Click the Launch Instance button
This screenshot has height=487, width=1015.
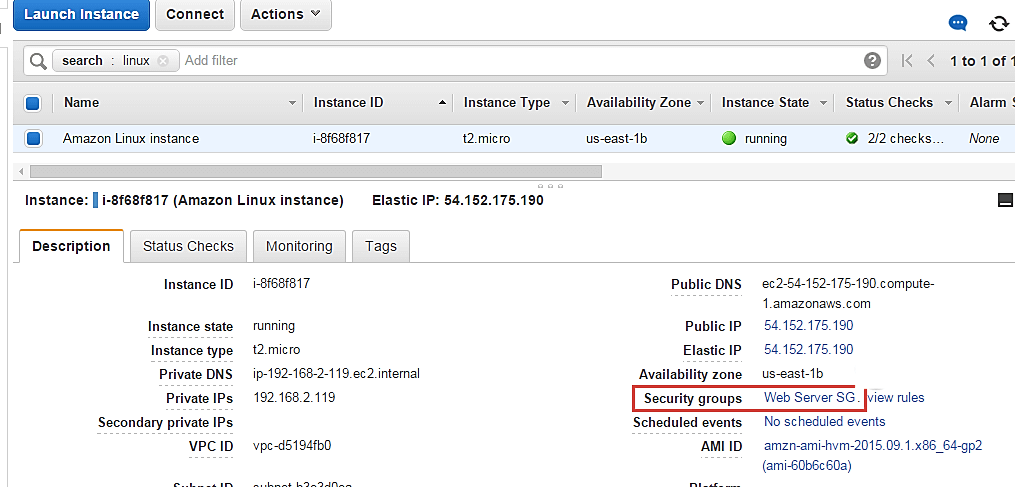[82, 14]
